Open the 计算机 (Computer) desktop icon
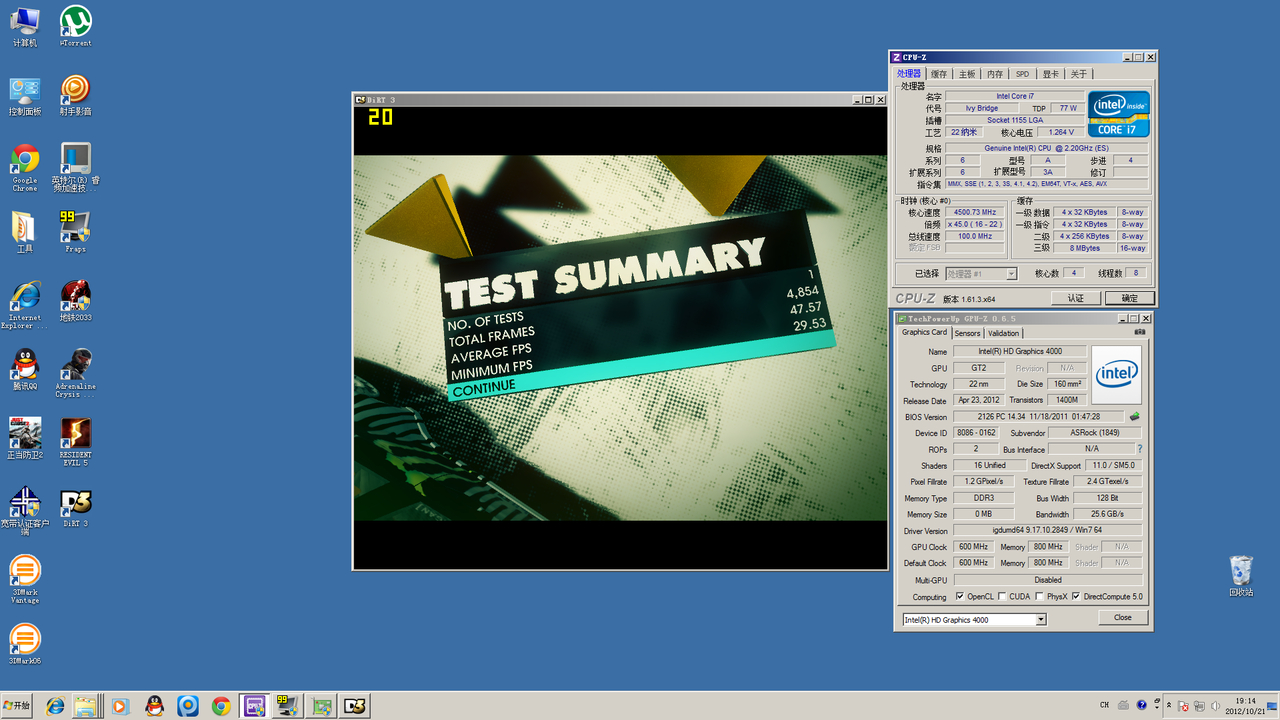 tap(25, 26)
